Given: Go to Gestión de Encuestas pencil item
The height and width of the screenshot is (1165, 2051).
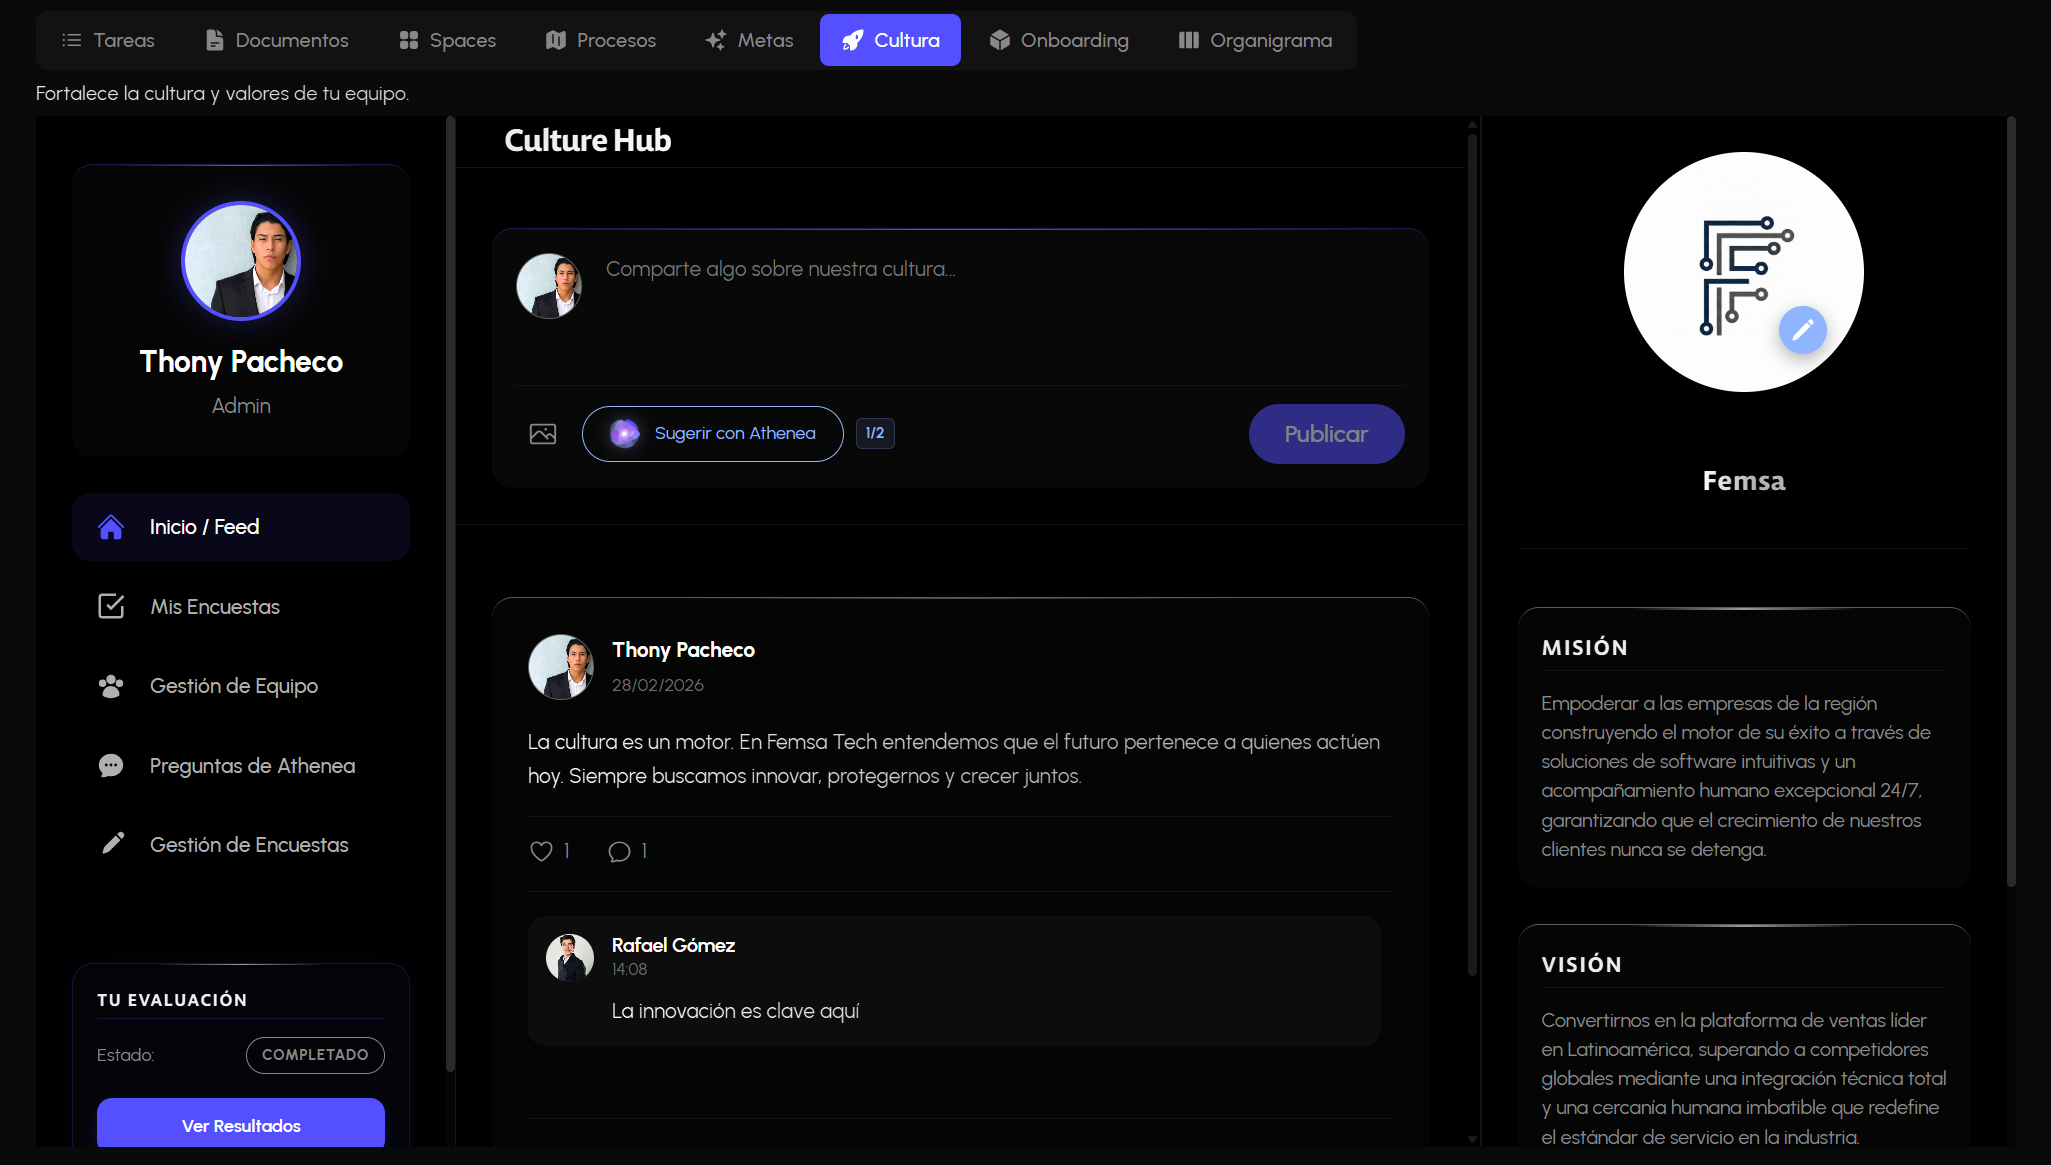Looking at the screenshot, I should [x=248, y=845].
